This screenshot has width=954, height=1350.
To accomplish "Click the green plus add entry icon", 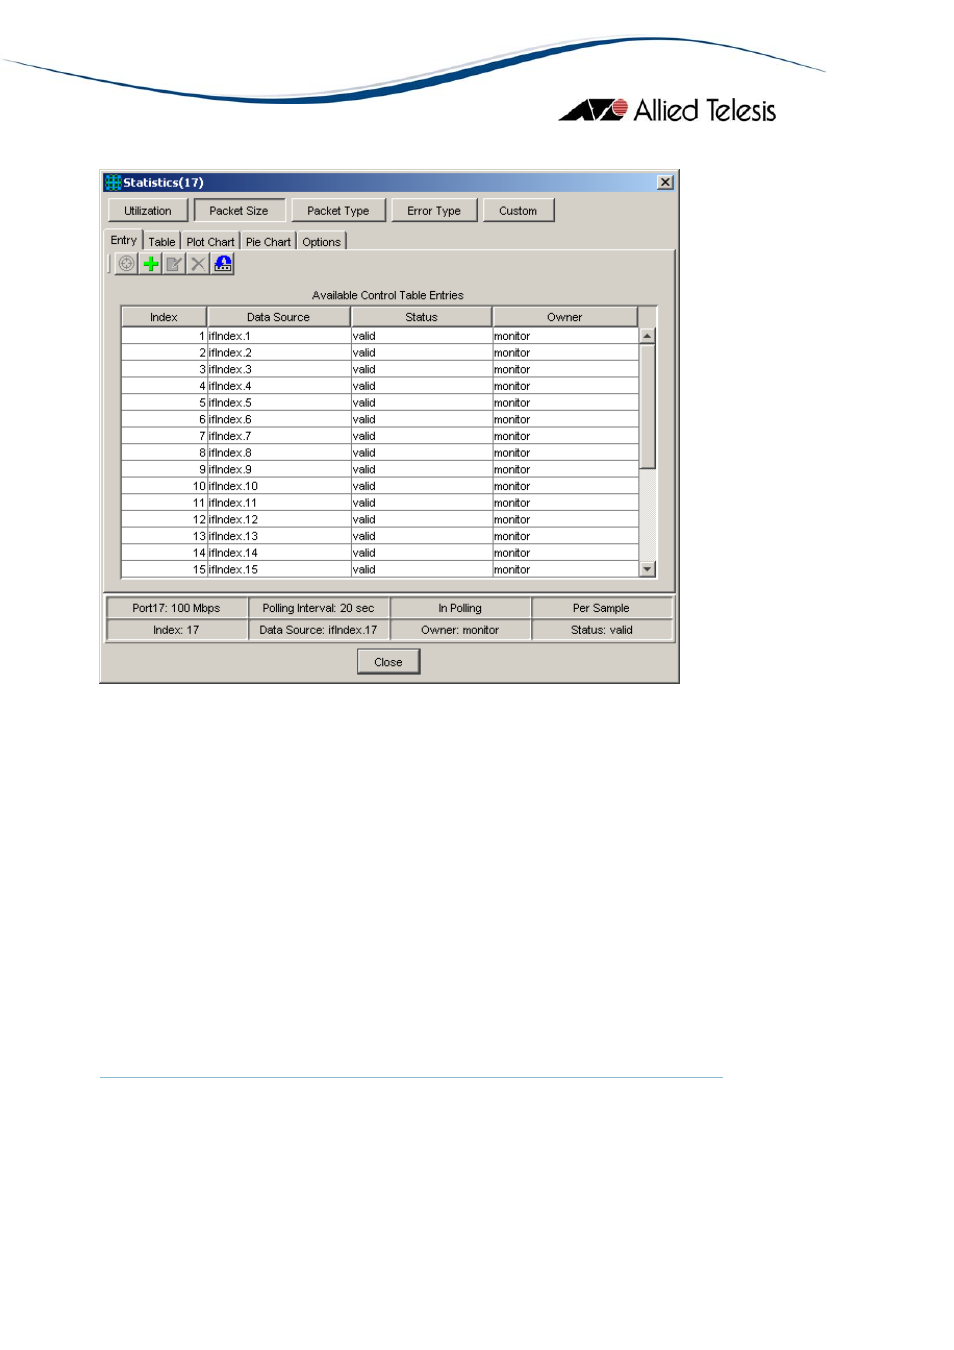I will point(151,264).
